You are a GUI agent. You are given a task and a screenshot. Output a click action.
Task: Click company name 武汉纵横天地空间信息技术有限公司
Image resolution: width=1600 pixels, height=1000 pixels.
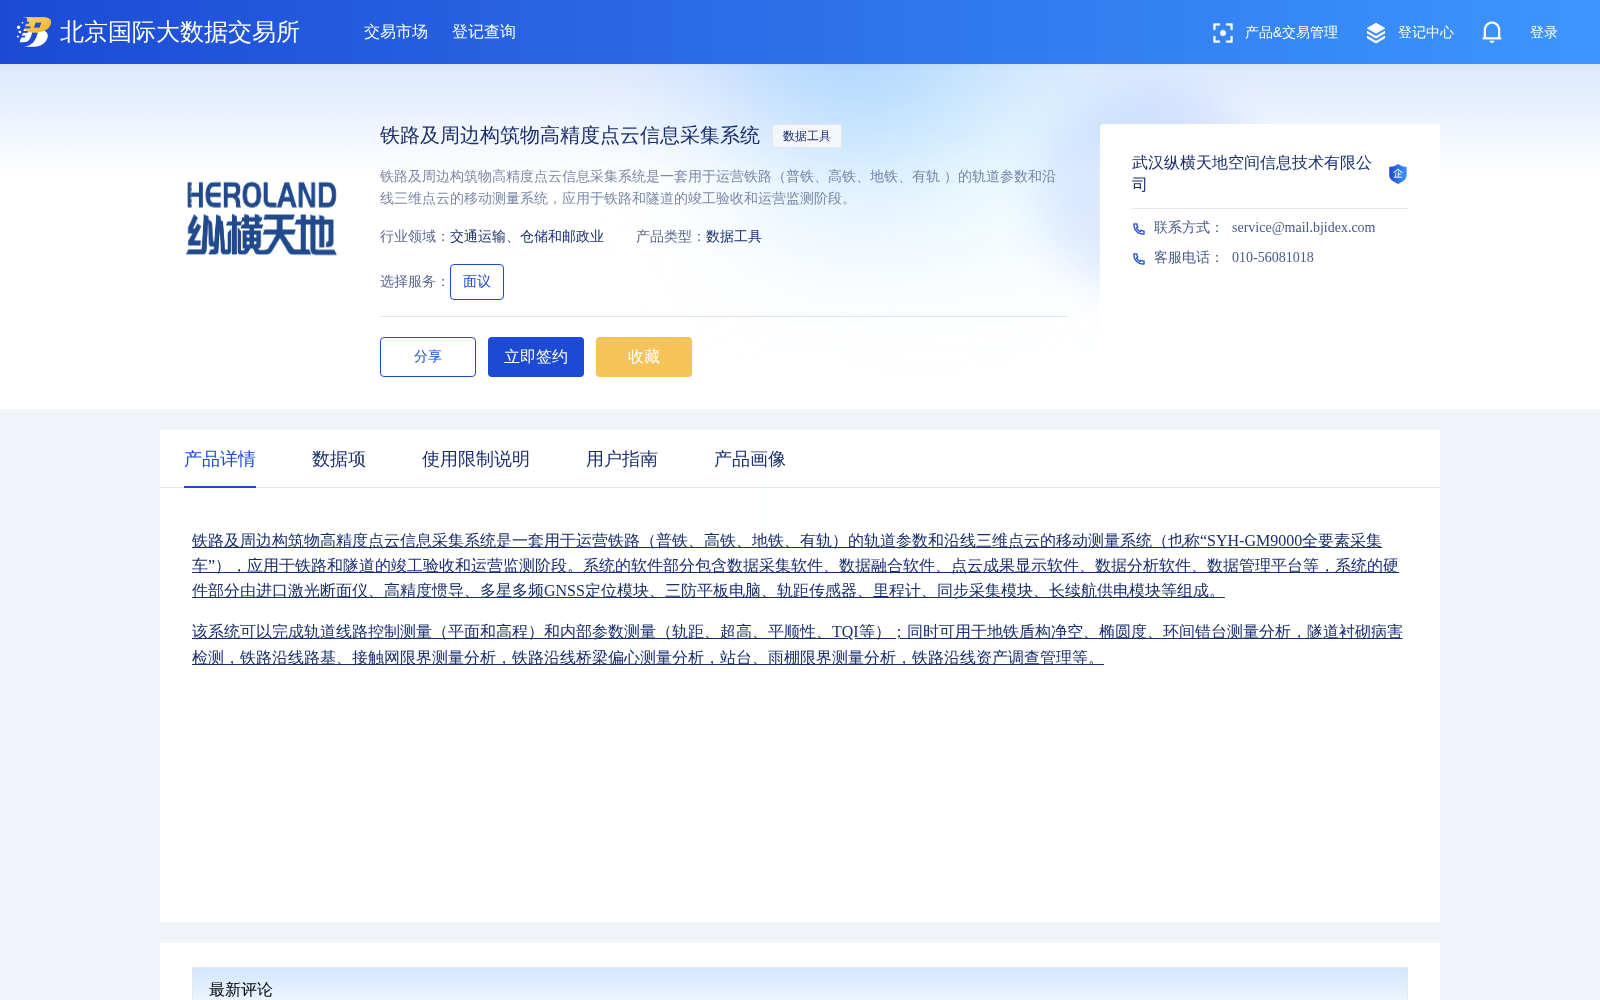point(1252,174)
